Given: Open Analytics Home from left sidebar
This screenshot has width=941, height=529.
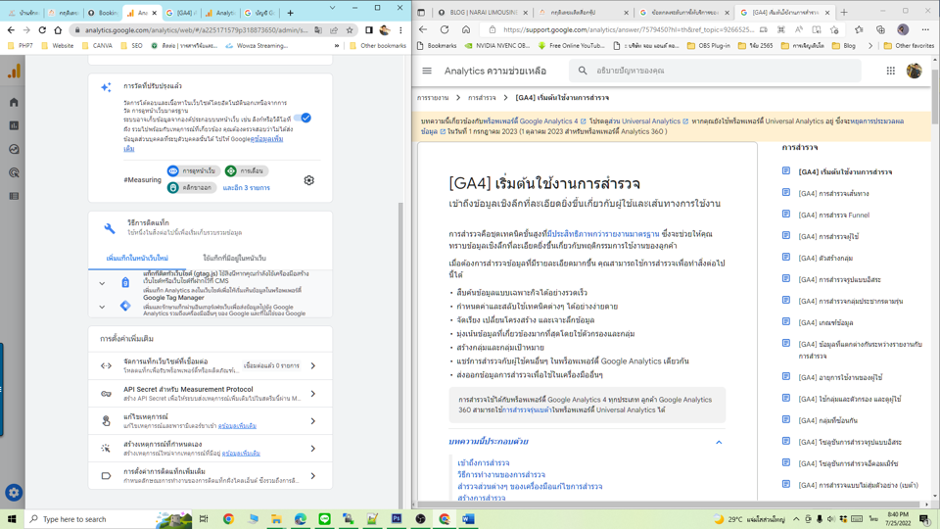Looking at the screenshot, I should (14, 102).
